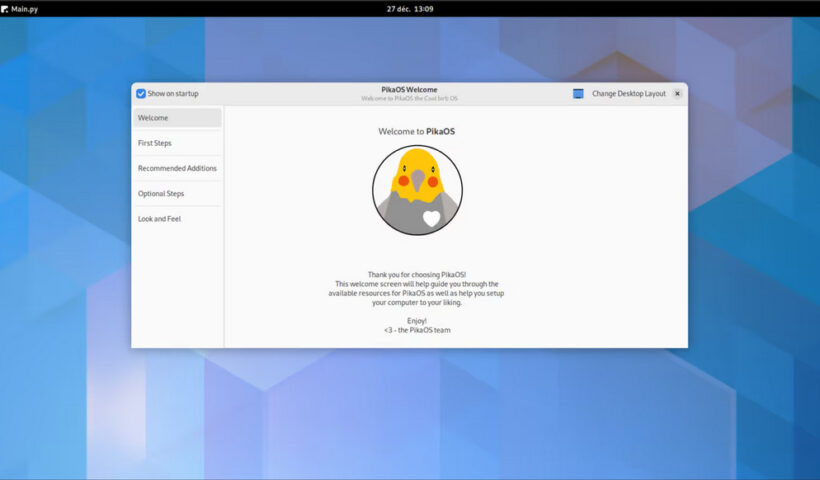The width and height of the screenshot is (820, 480).
Task: Click the 'Enjoy!' text line
Action: coord(417,321)
